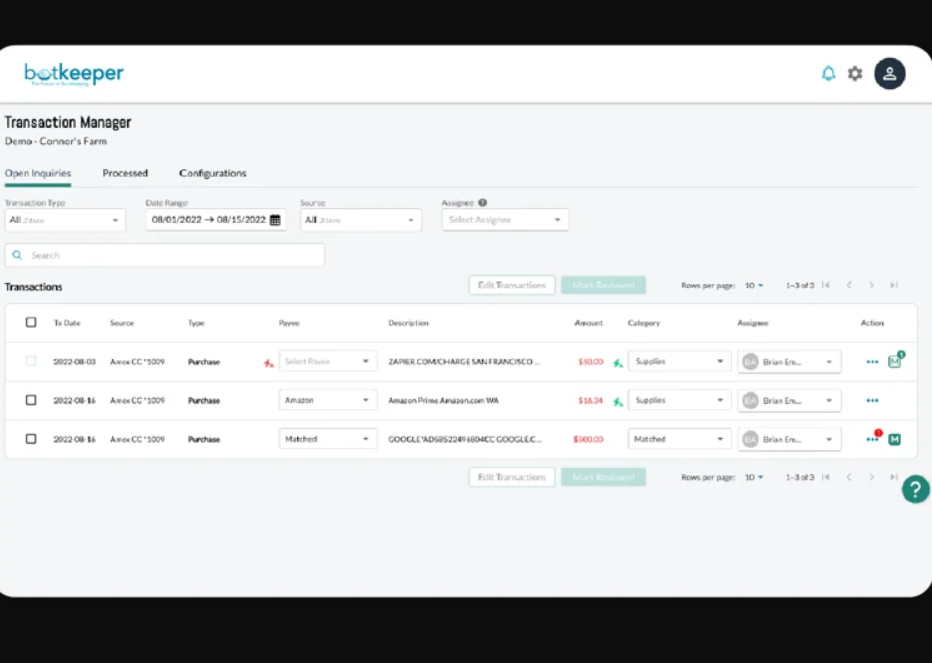932x663 pixels.
Task: Open Supplies category dropdown on Amazon row
Action: [x=679, y=400]
